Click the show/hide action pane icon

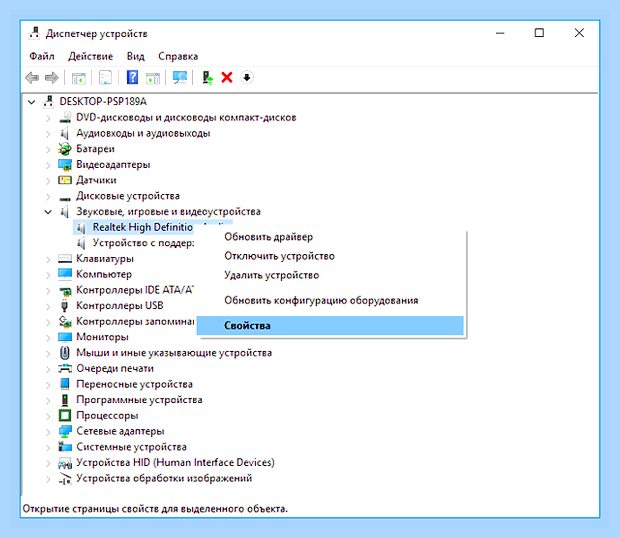[x=153, y=77]
